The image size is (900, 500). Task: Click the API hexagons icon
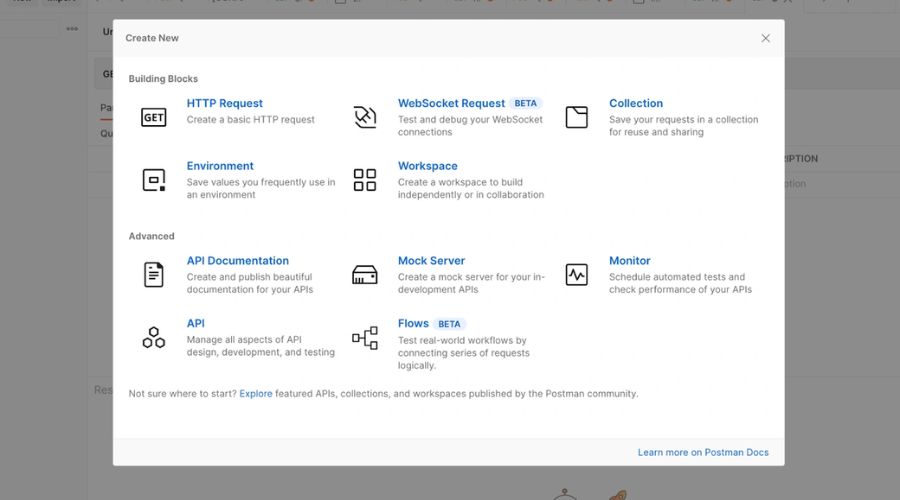pyautogui.click(x=153, y=338)
